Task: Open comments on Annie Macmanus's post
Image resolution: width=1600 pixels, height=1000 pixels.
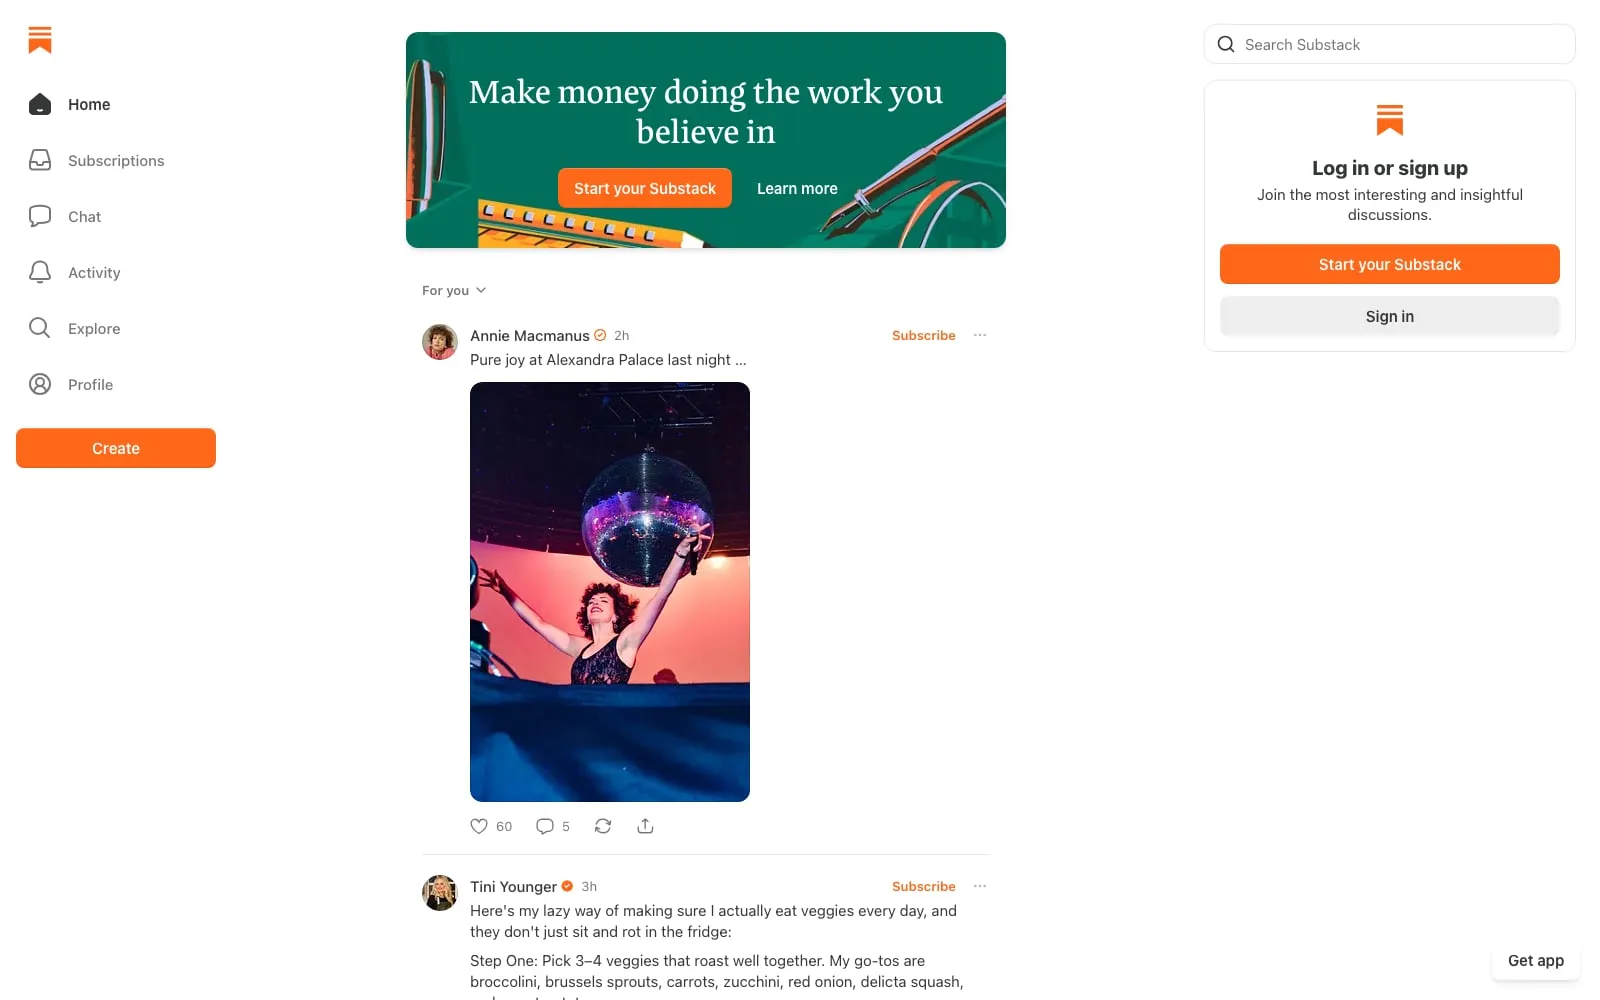Action: 545,826
